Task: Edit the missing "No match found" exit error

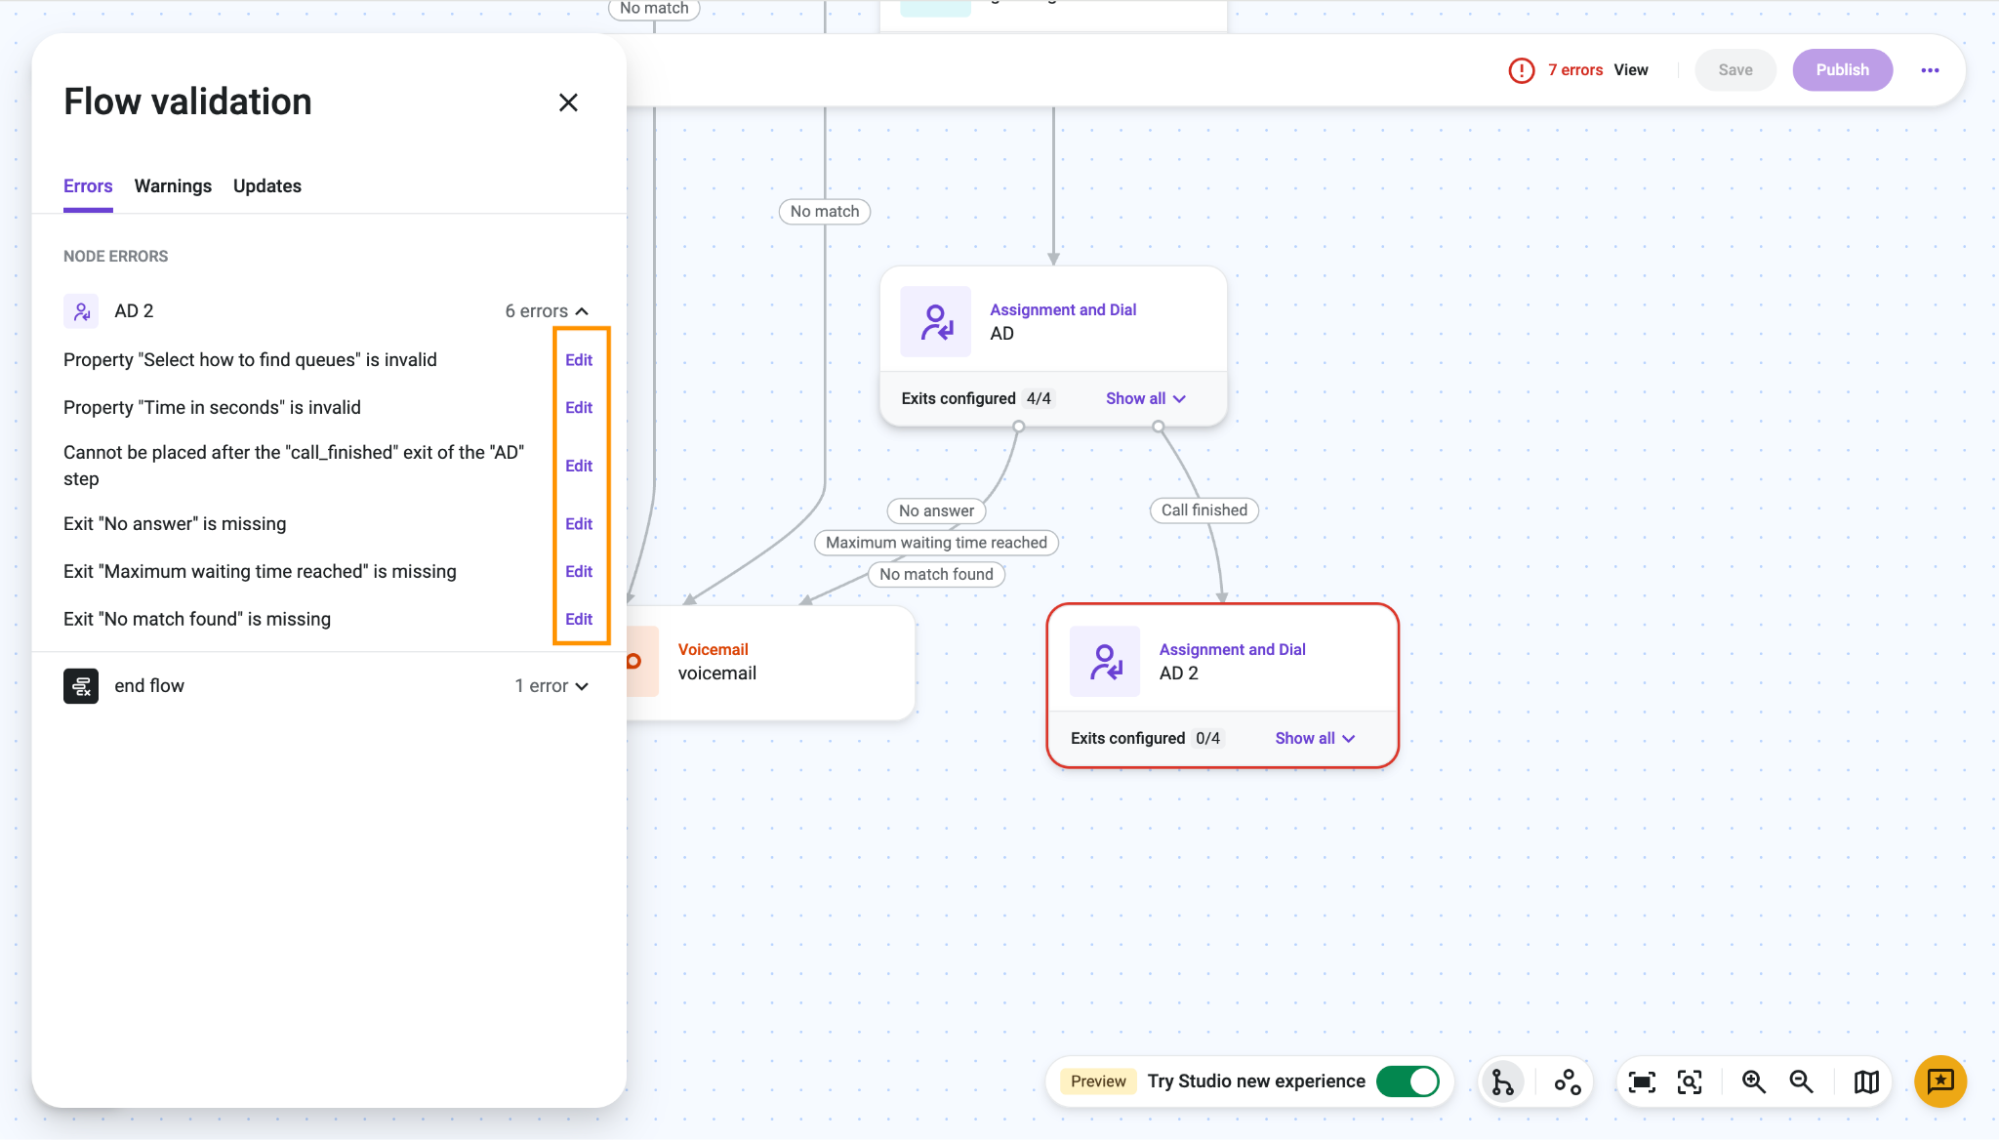Action: (x=579, y=620)
